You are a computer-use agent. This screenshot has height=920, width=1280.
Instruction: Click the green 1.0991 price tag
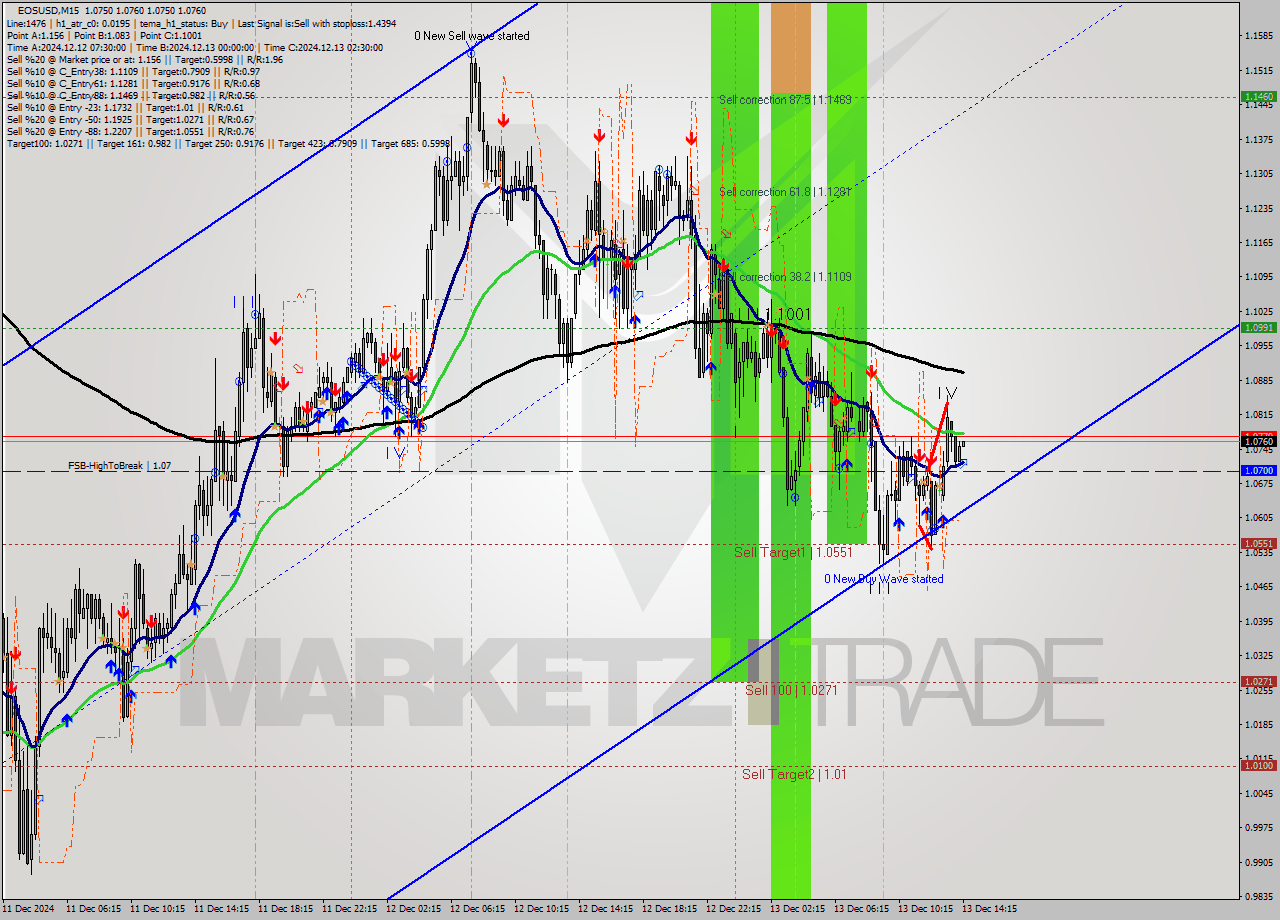[1258, 327]
